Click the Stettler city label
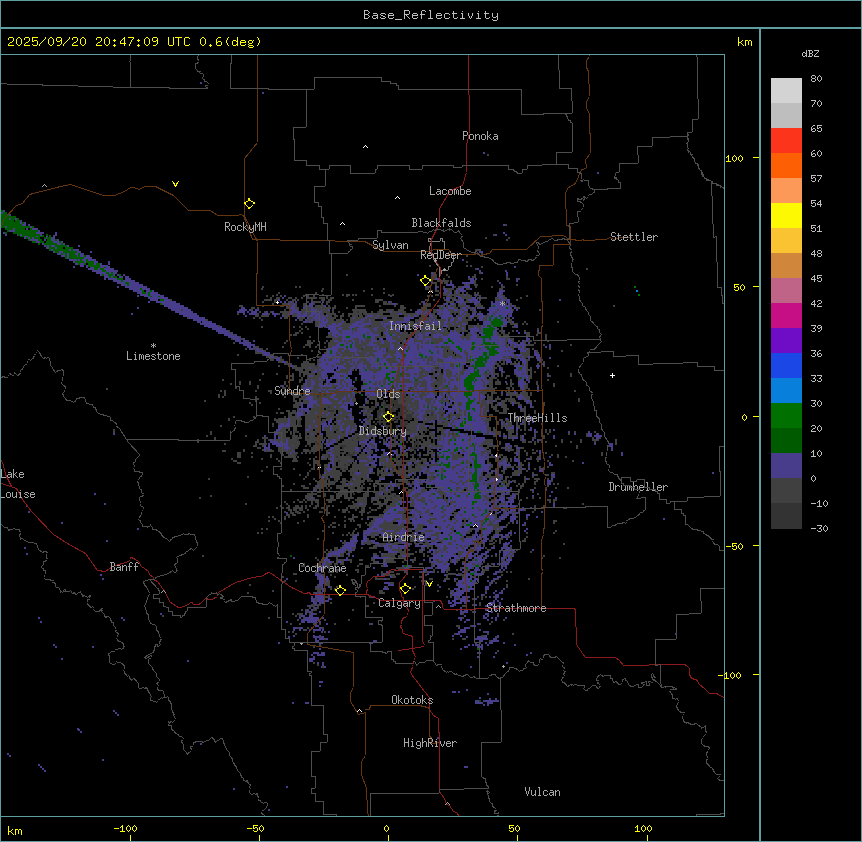Image resolution: width=862 pixels, height=842 pixels. [x=634, y=237]
